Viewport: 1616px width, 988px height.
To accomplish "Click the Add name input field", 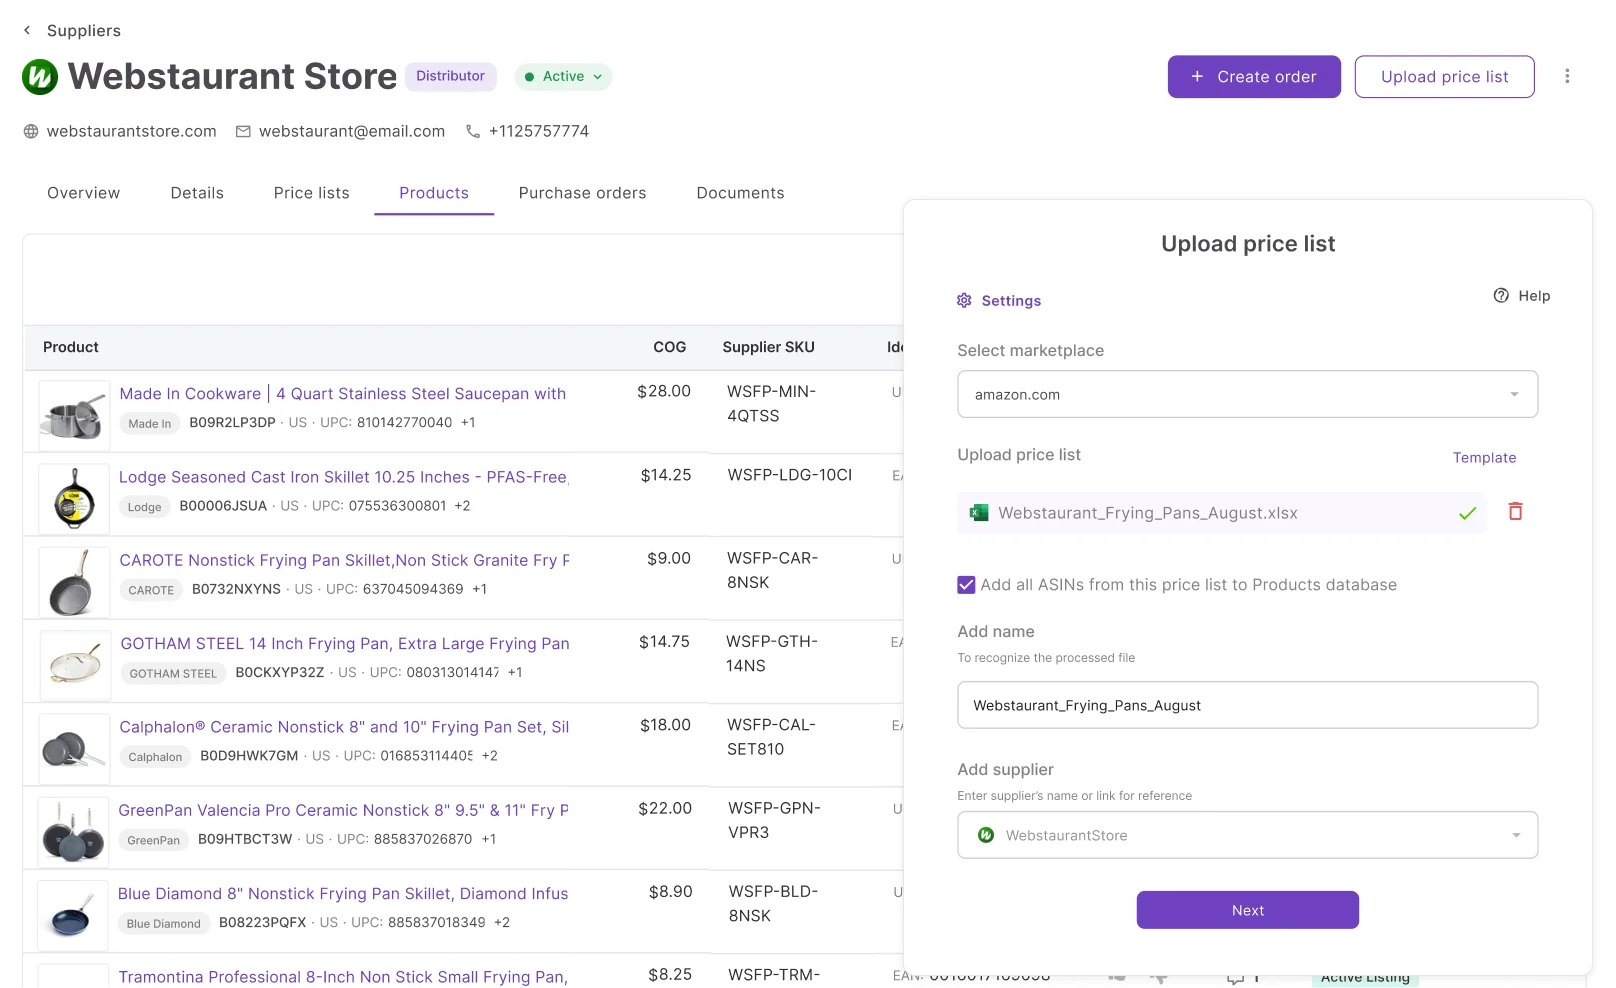I will [x=1247, y=705].
